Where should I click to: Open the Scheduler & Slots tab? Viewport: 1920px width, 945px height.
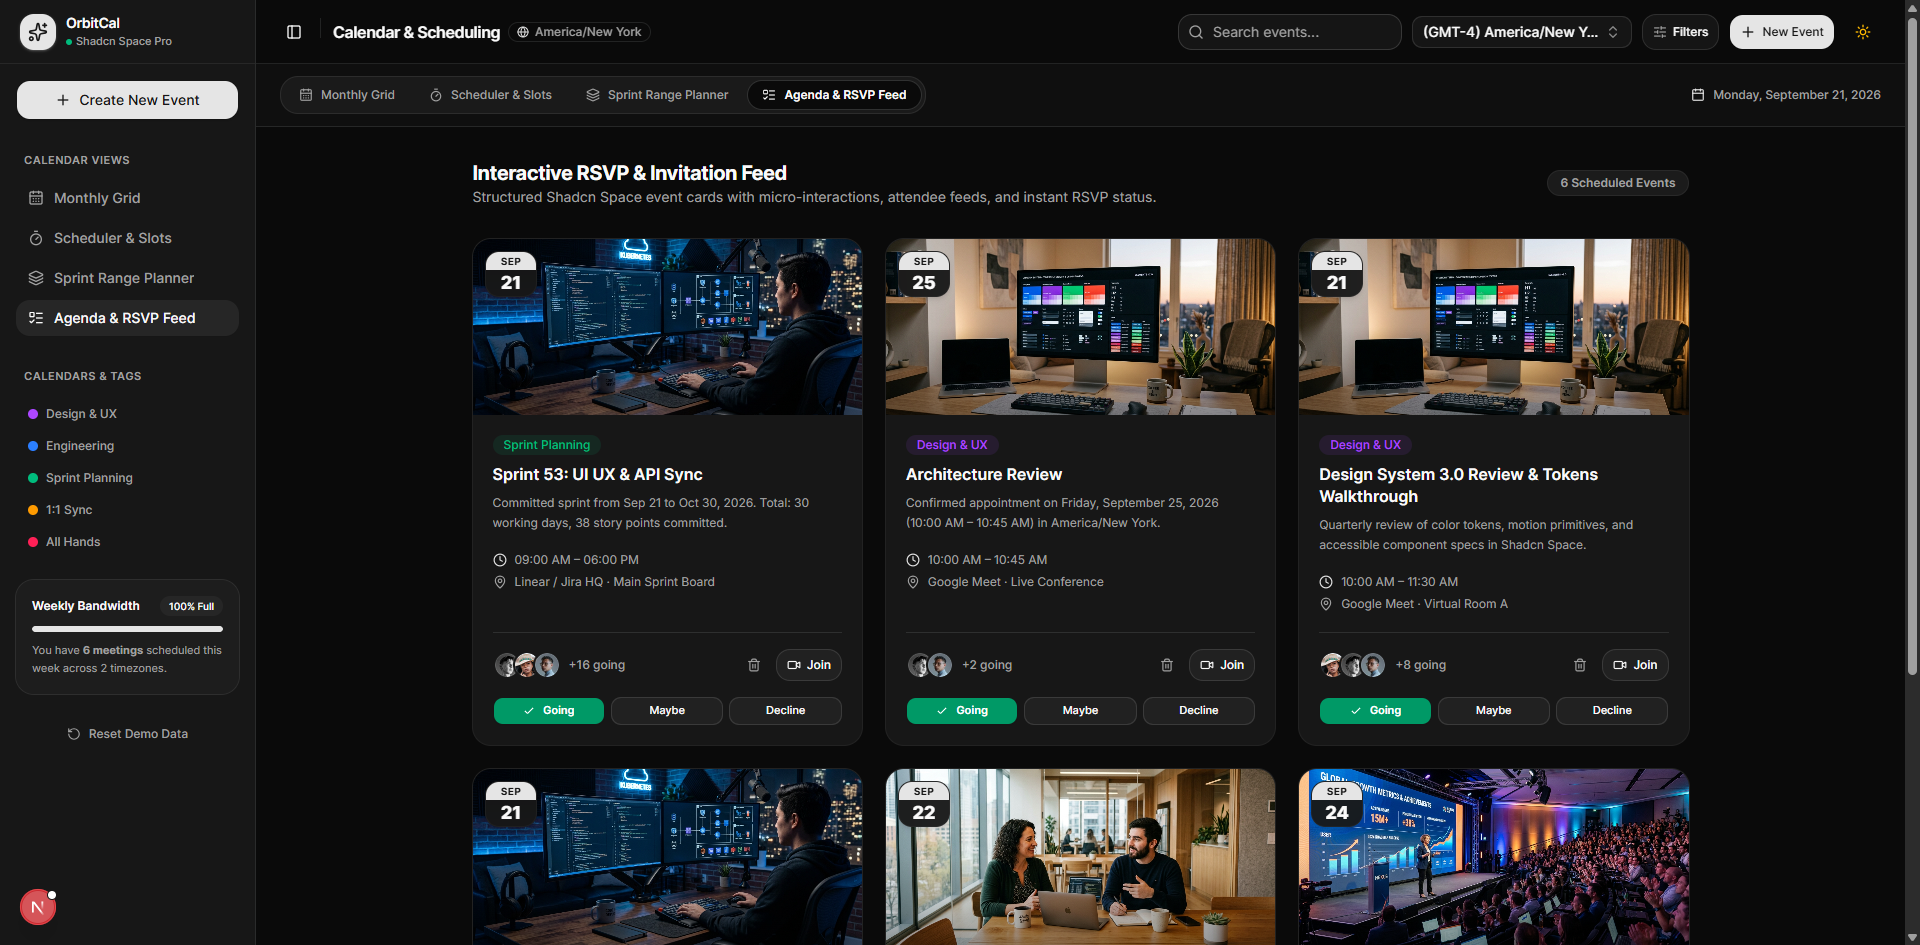point(490,95)
